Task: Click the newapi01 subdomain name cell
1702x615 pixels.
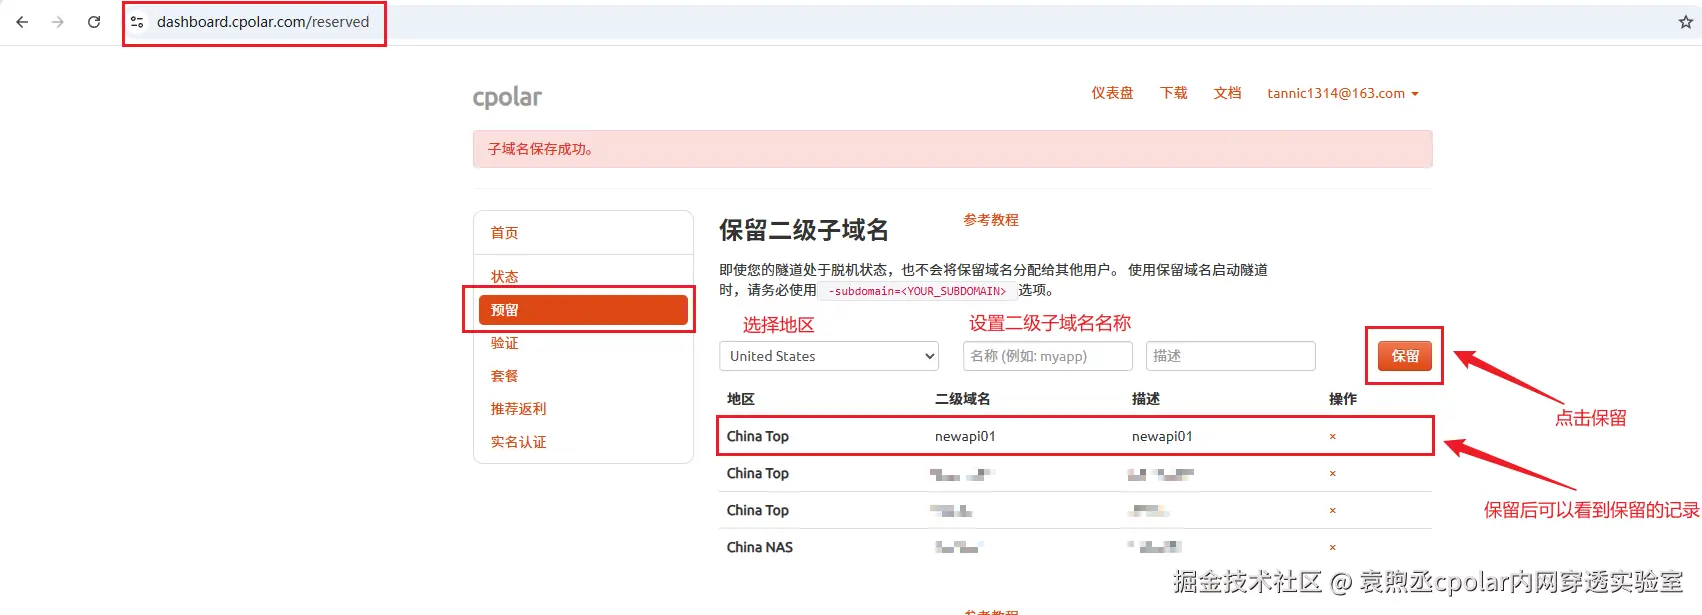Action: (x=965, y=437)
